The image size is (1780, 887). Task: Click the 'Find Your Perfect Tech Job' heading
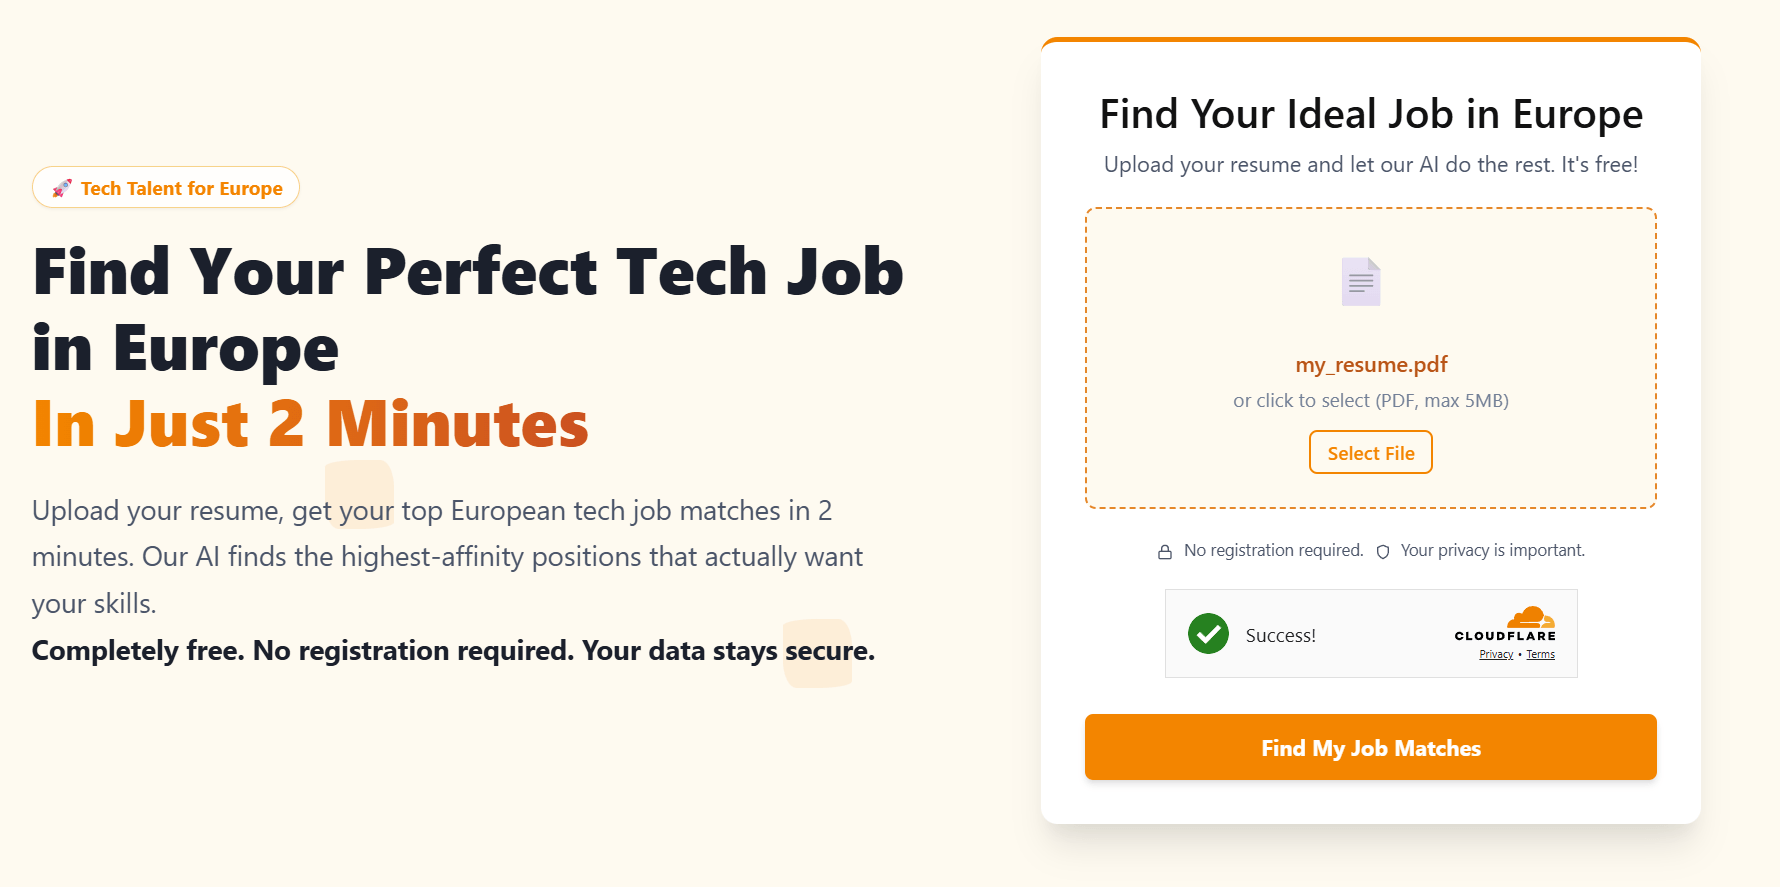click(468, 272)
